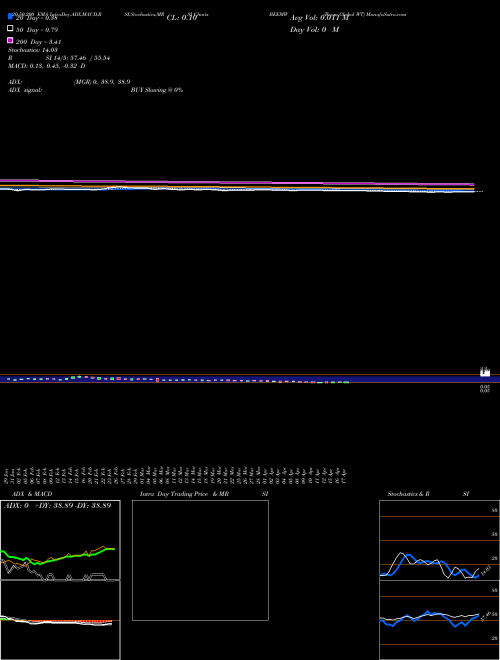Viewport: 500px width, 660px height.
Task: Click the 'Stochastics & R' panel title
Action: click(409, 494)
